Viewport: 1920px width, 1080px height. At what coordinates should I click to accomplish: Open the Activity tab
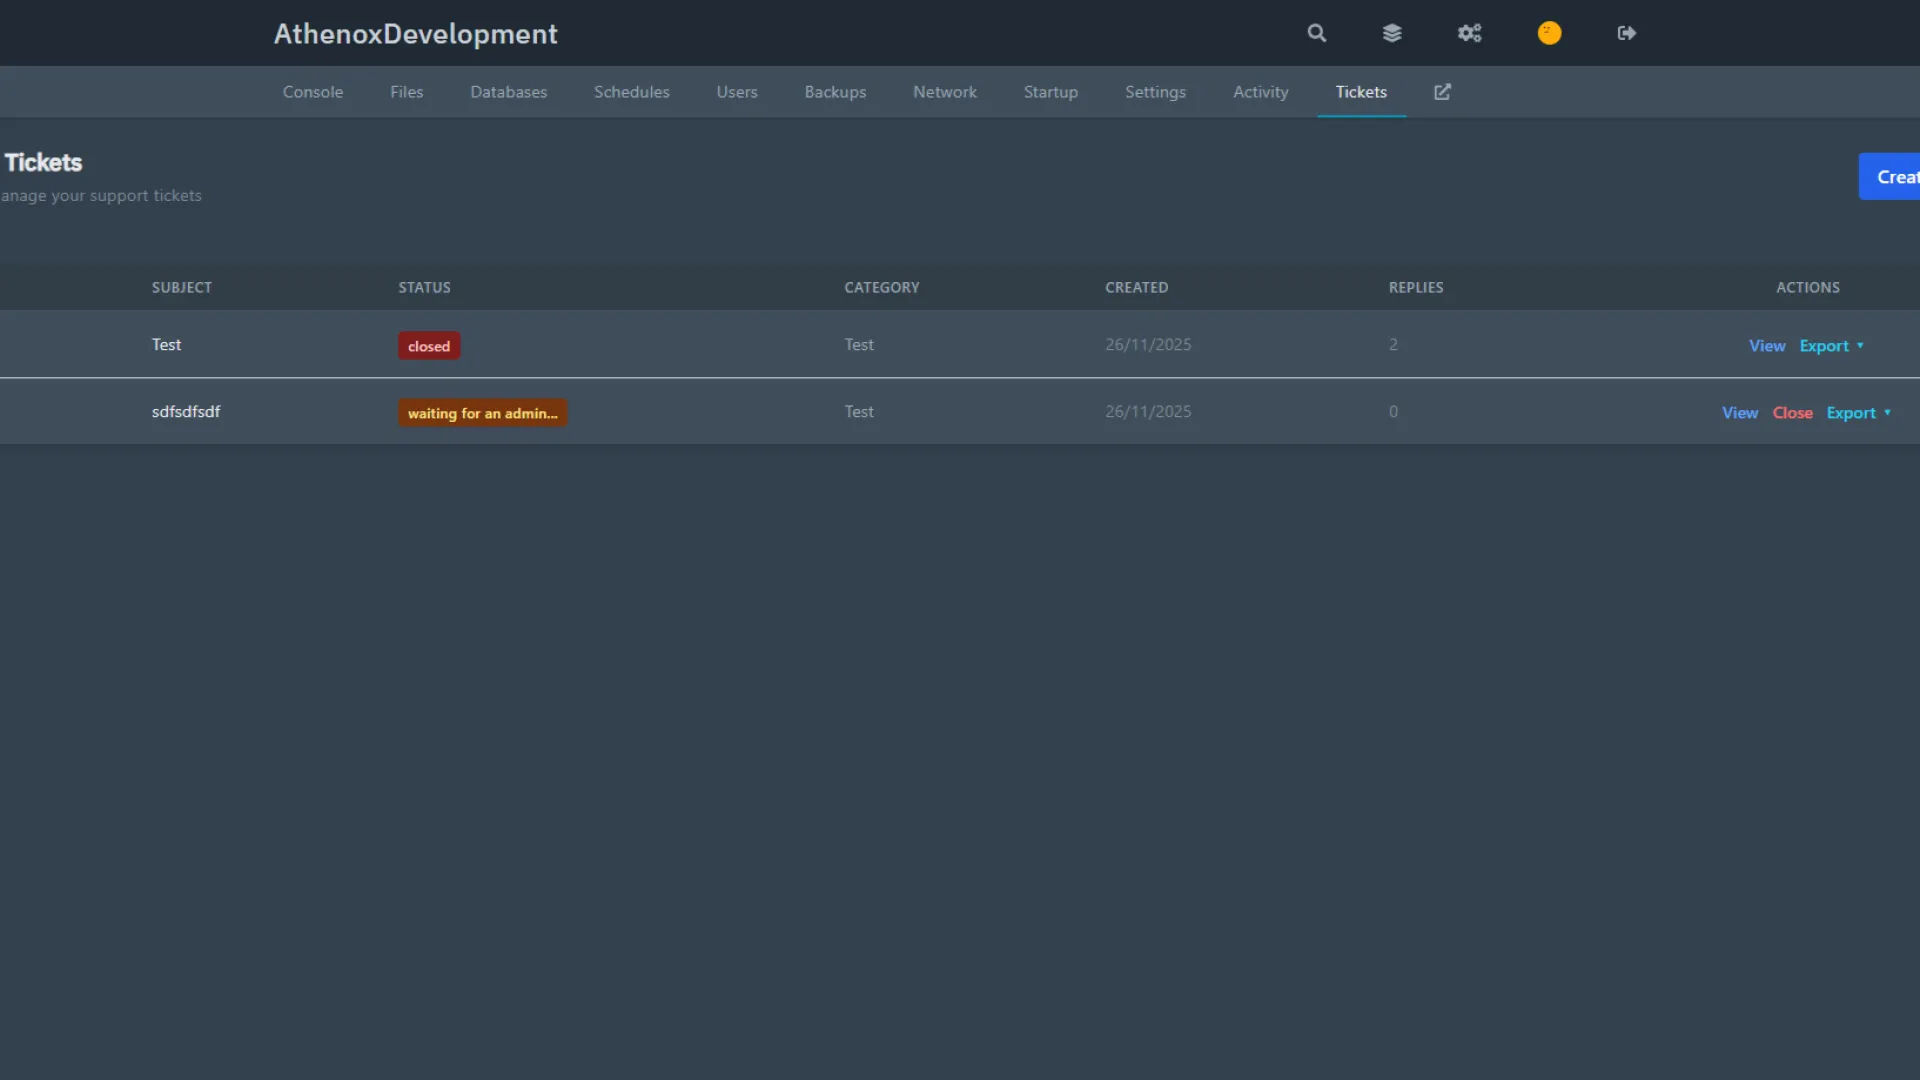pos(1260,92)
